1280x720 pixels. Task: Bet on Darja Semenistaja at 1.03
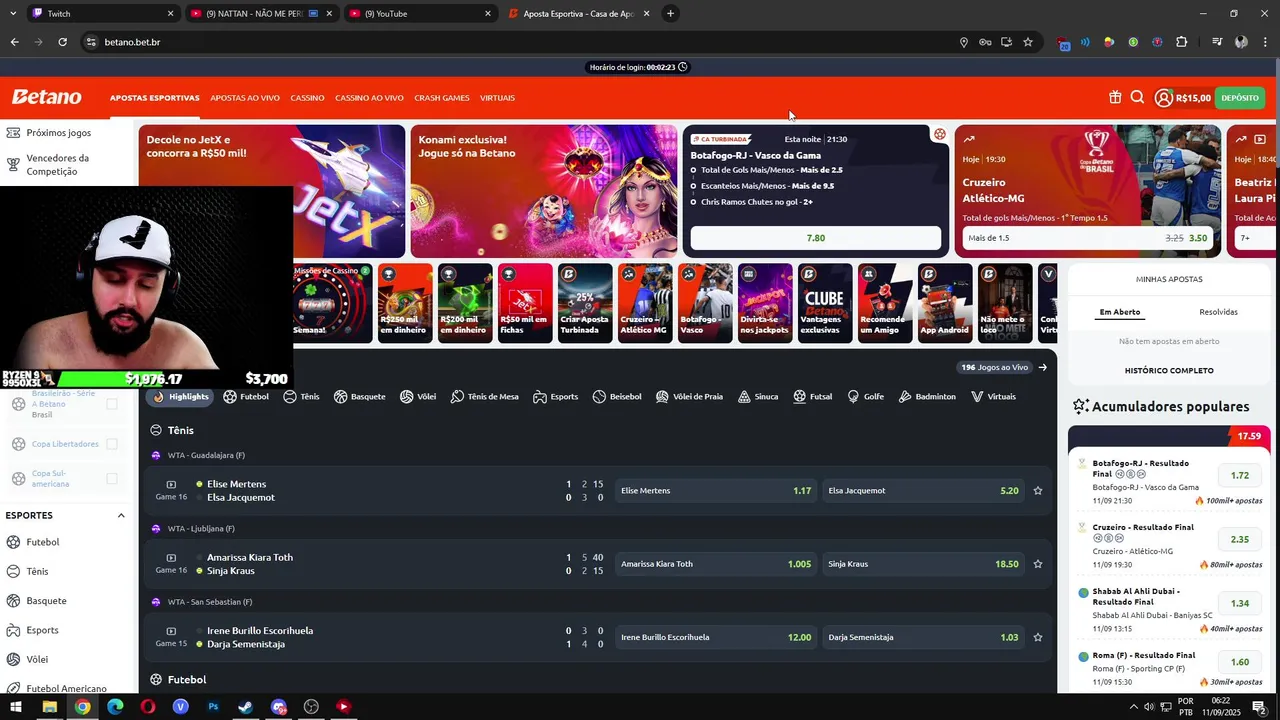point(922,637)
